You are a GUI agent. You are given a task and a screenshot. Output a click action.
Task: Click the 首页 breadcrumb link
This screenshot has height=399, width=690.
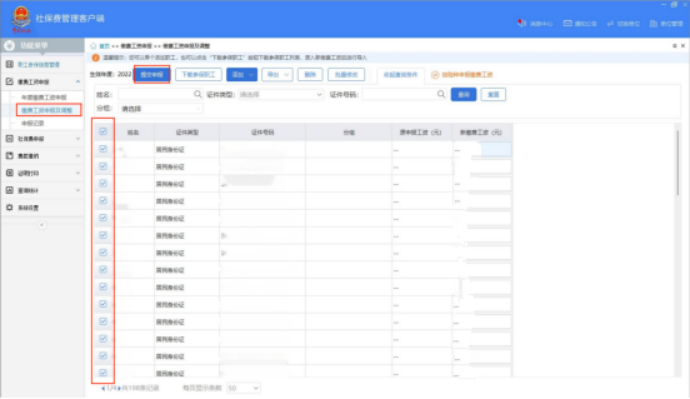[104, 46]
